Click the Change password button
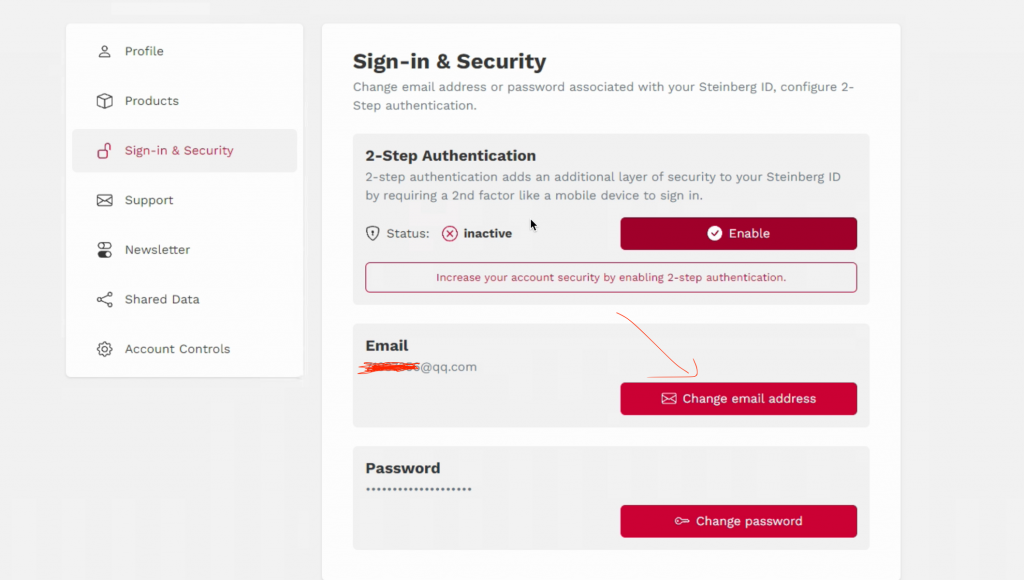1024x580 pixels. (x=739, y=521)
